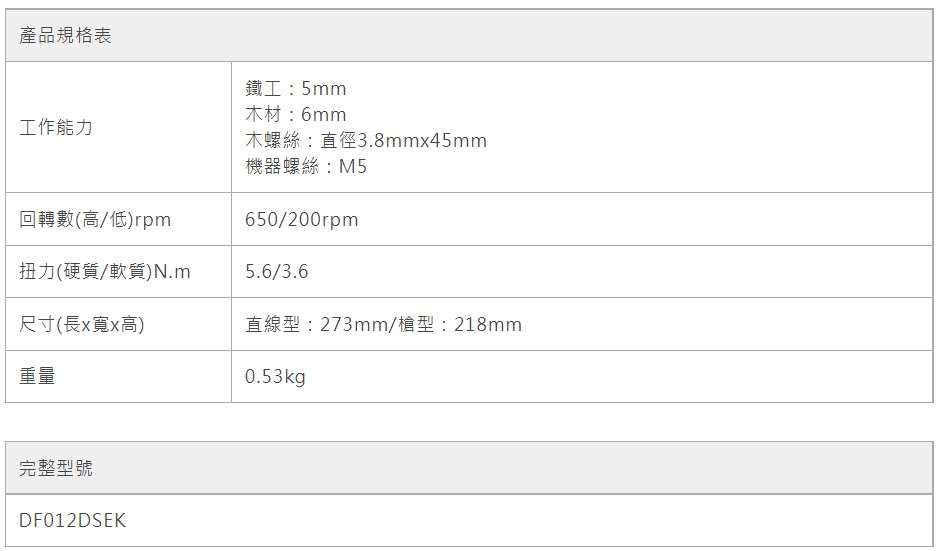Select the 5.6/3.6 torque value

point(277,272)
